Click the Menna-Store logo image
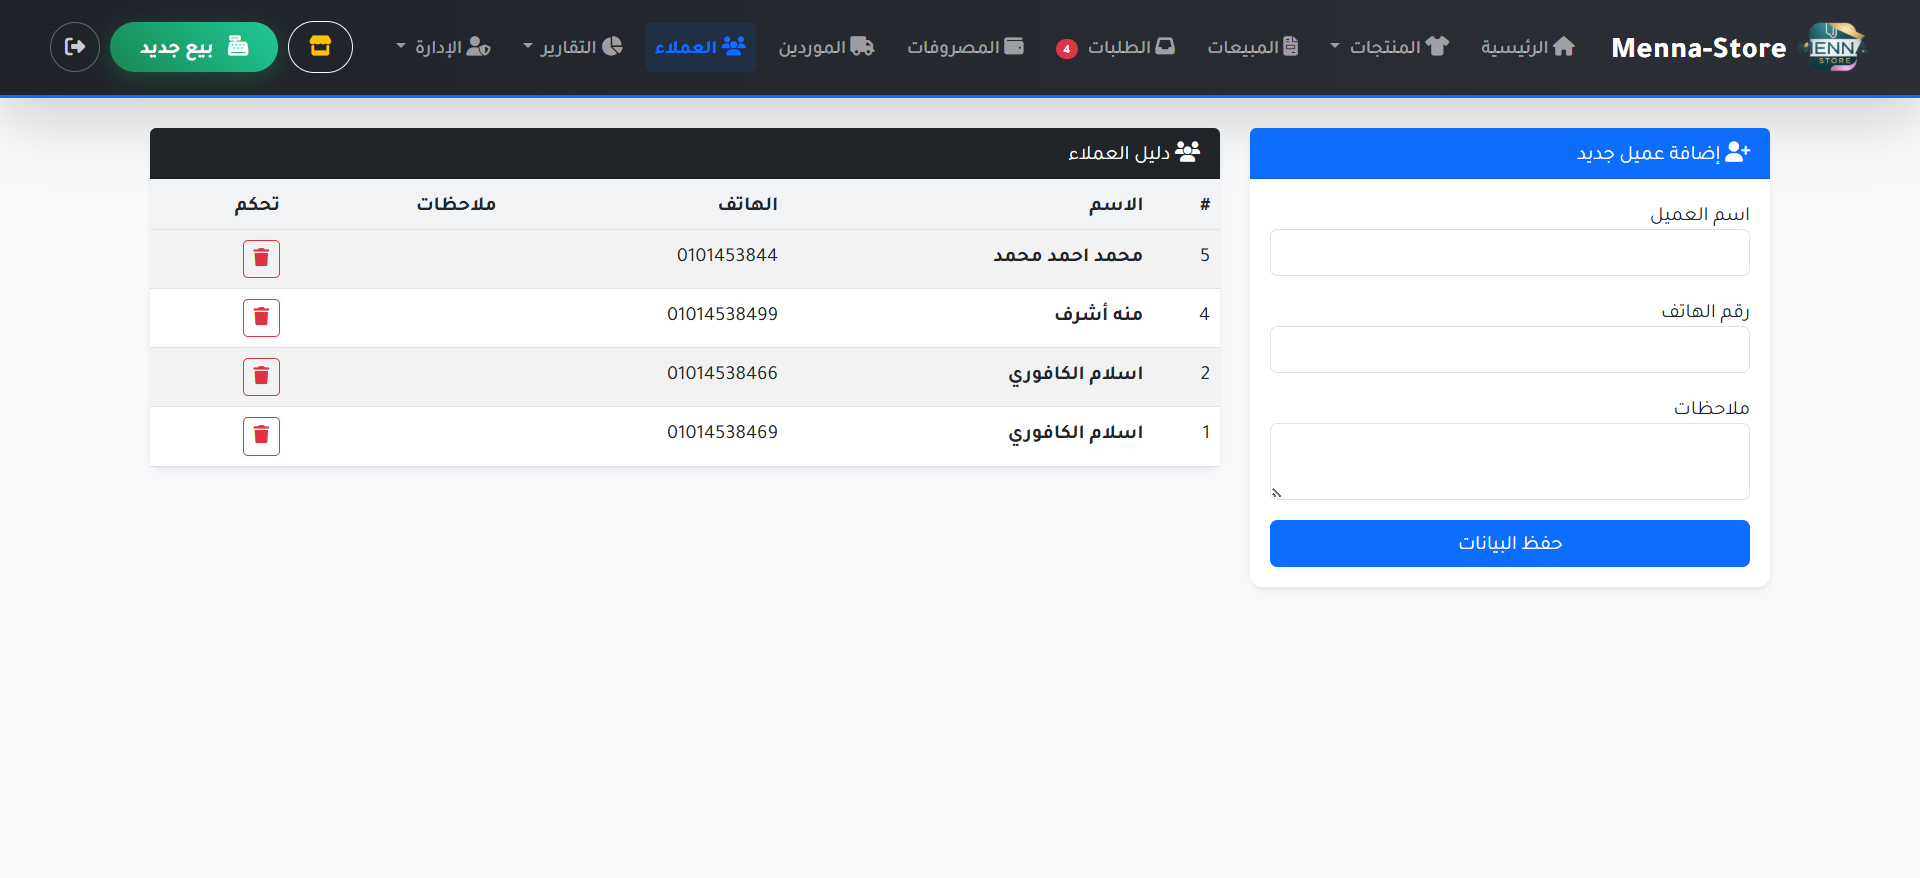1920x878 pixels. click(1833, 47)
